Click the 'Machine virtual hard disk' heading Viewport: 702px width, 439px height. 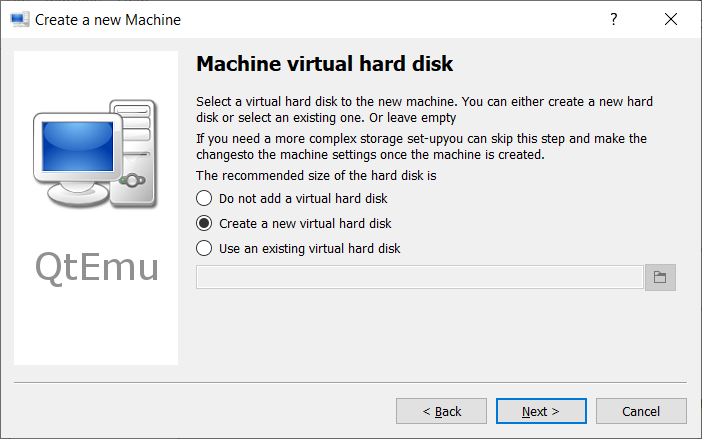pyautogui.click(x=325, y=64)
